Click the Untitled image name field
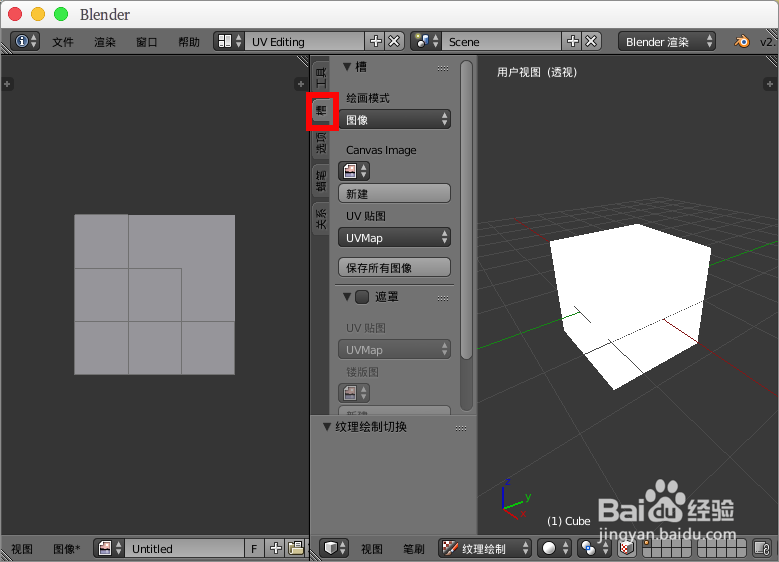This screenshot has width=779, height=562. click(x=184, y=548)
